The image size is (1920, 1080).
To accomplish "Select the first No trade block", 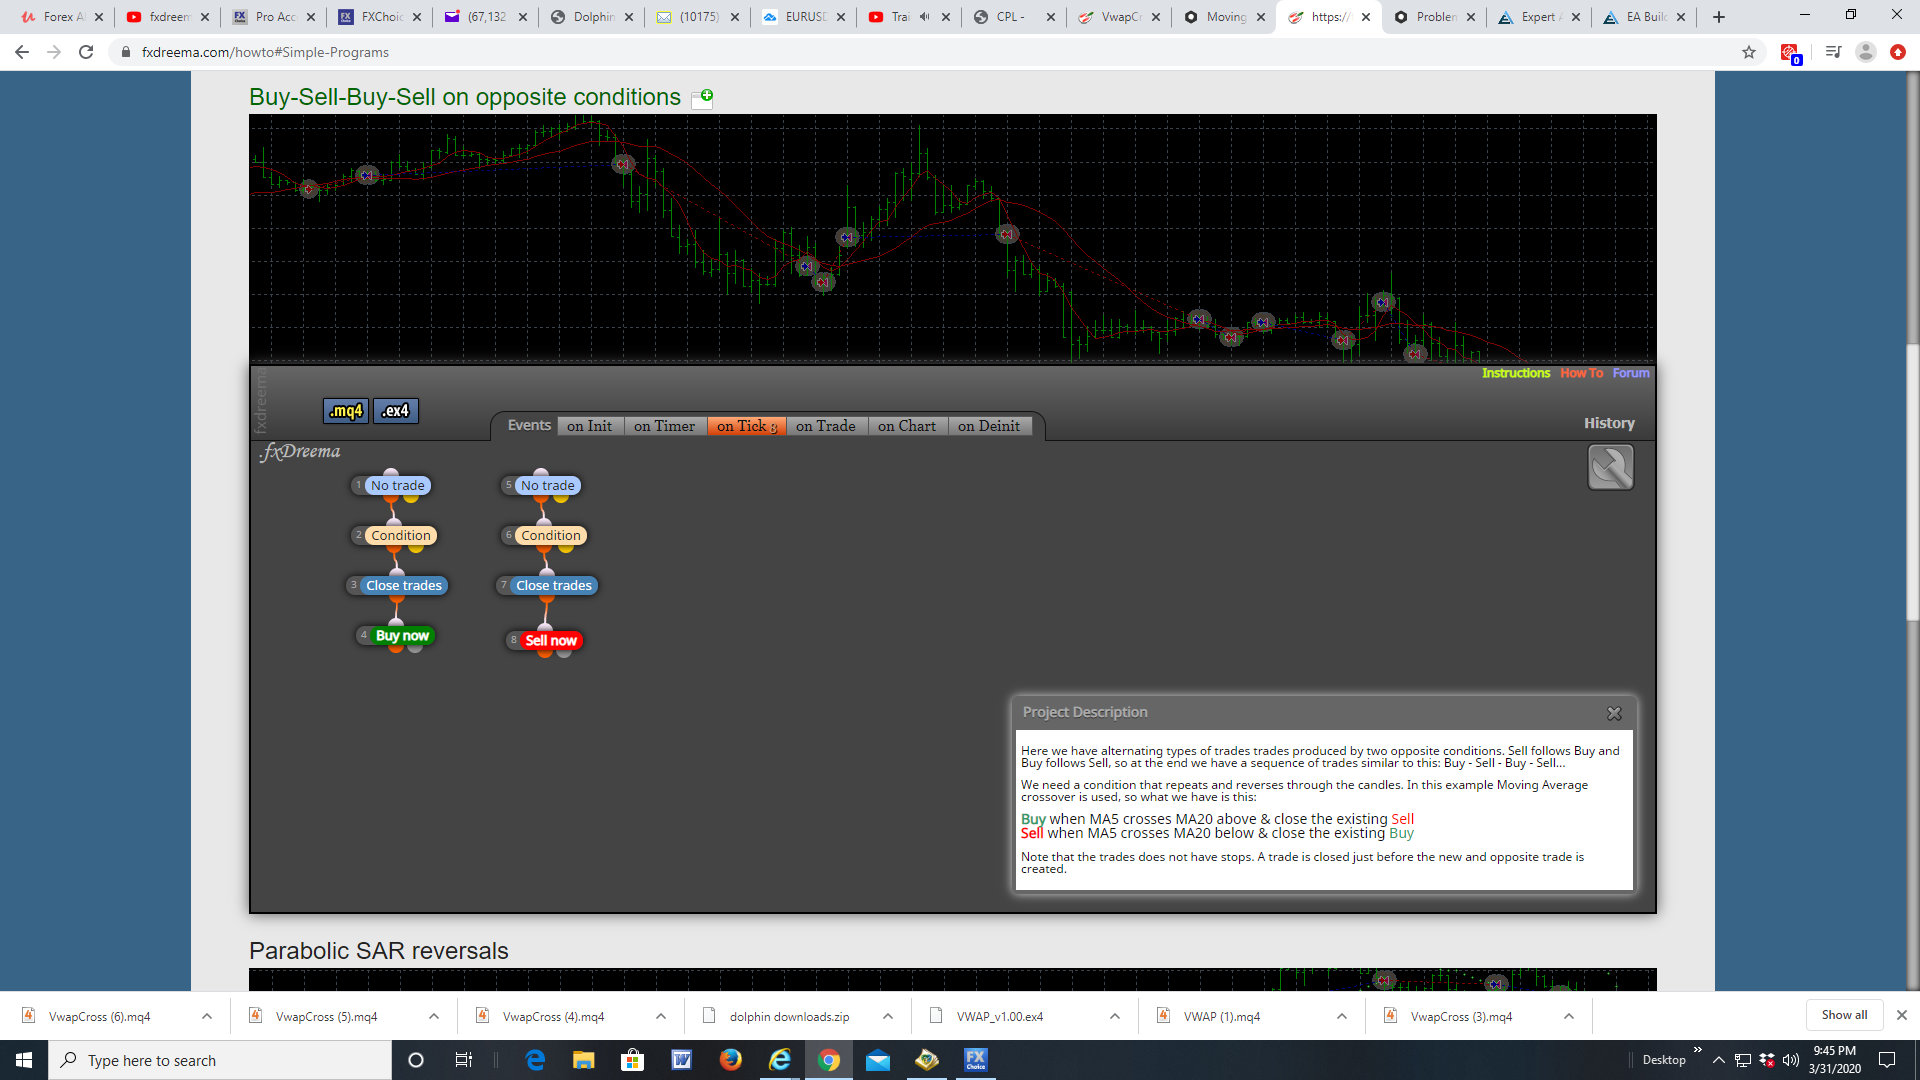I will pyautogui.click(x=398, y=486).
